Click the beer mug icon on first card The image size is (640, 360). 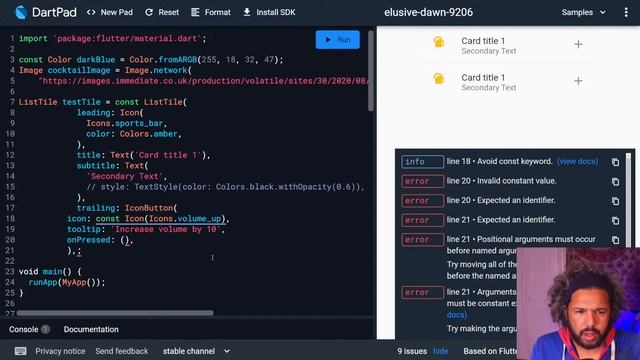439,42
